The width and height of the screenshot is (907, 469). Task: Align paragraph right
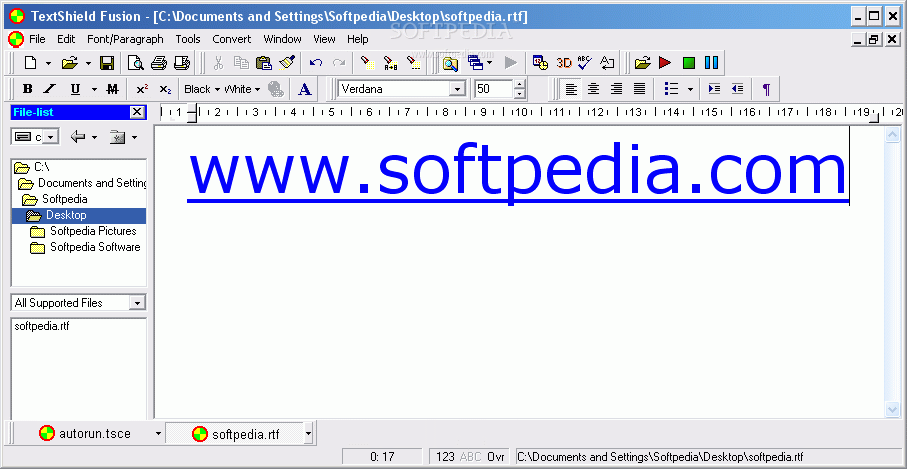pyautogui.click(x=617, y=89)
